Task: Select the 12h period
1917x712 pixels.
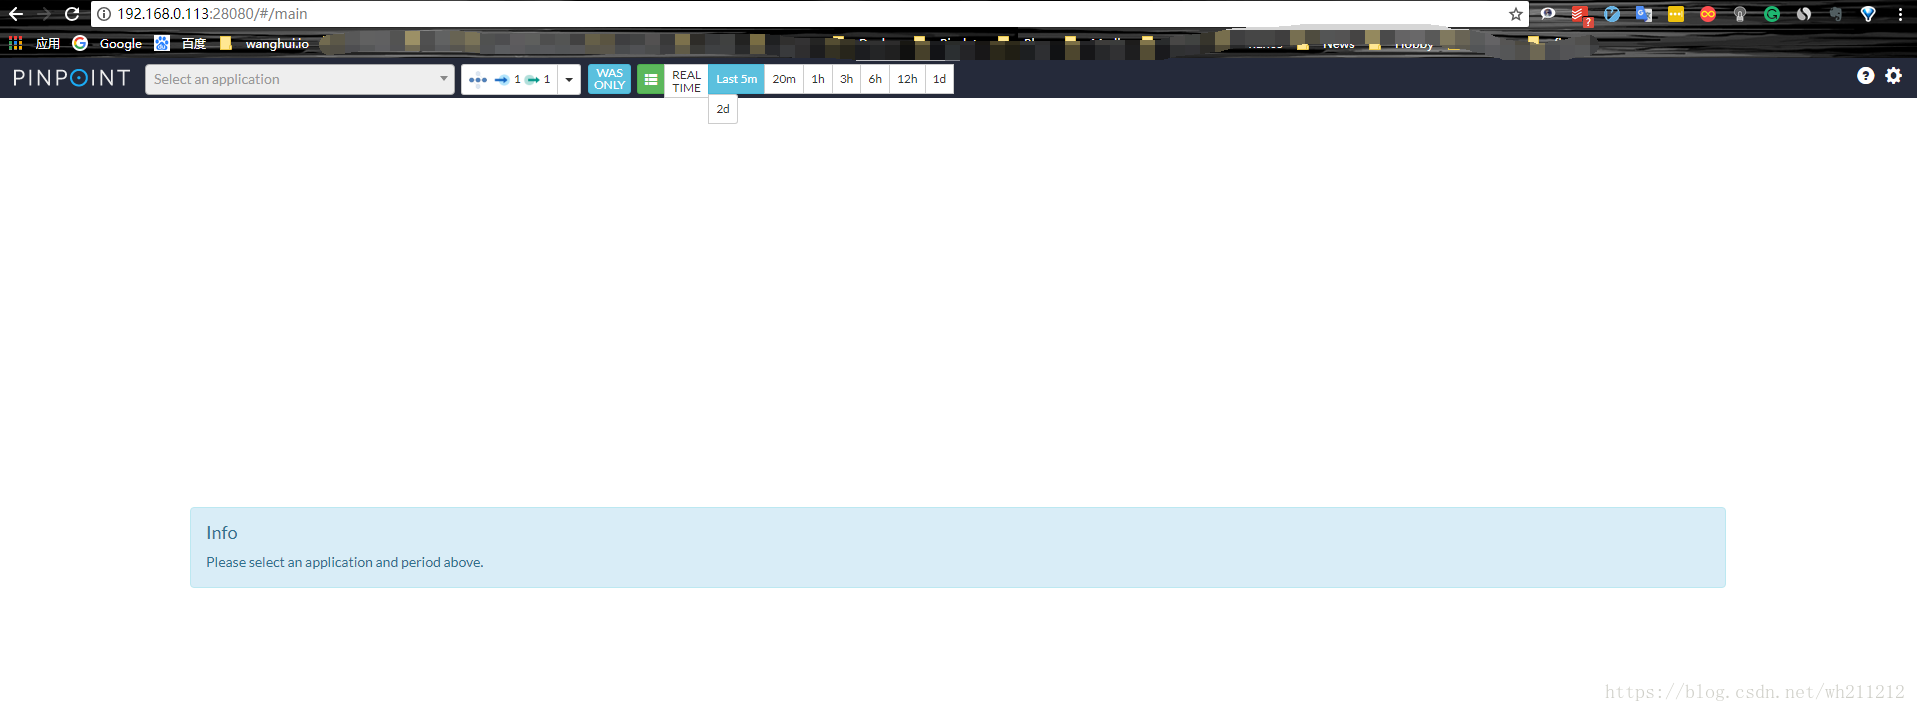Action: [907, 79]
